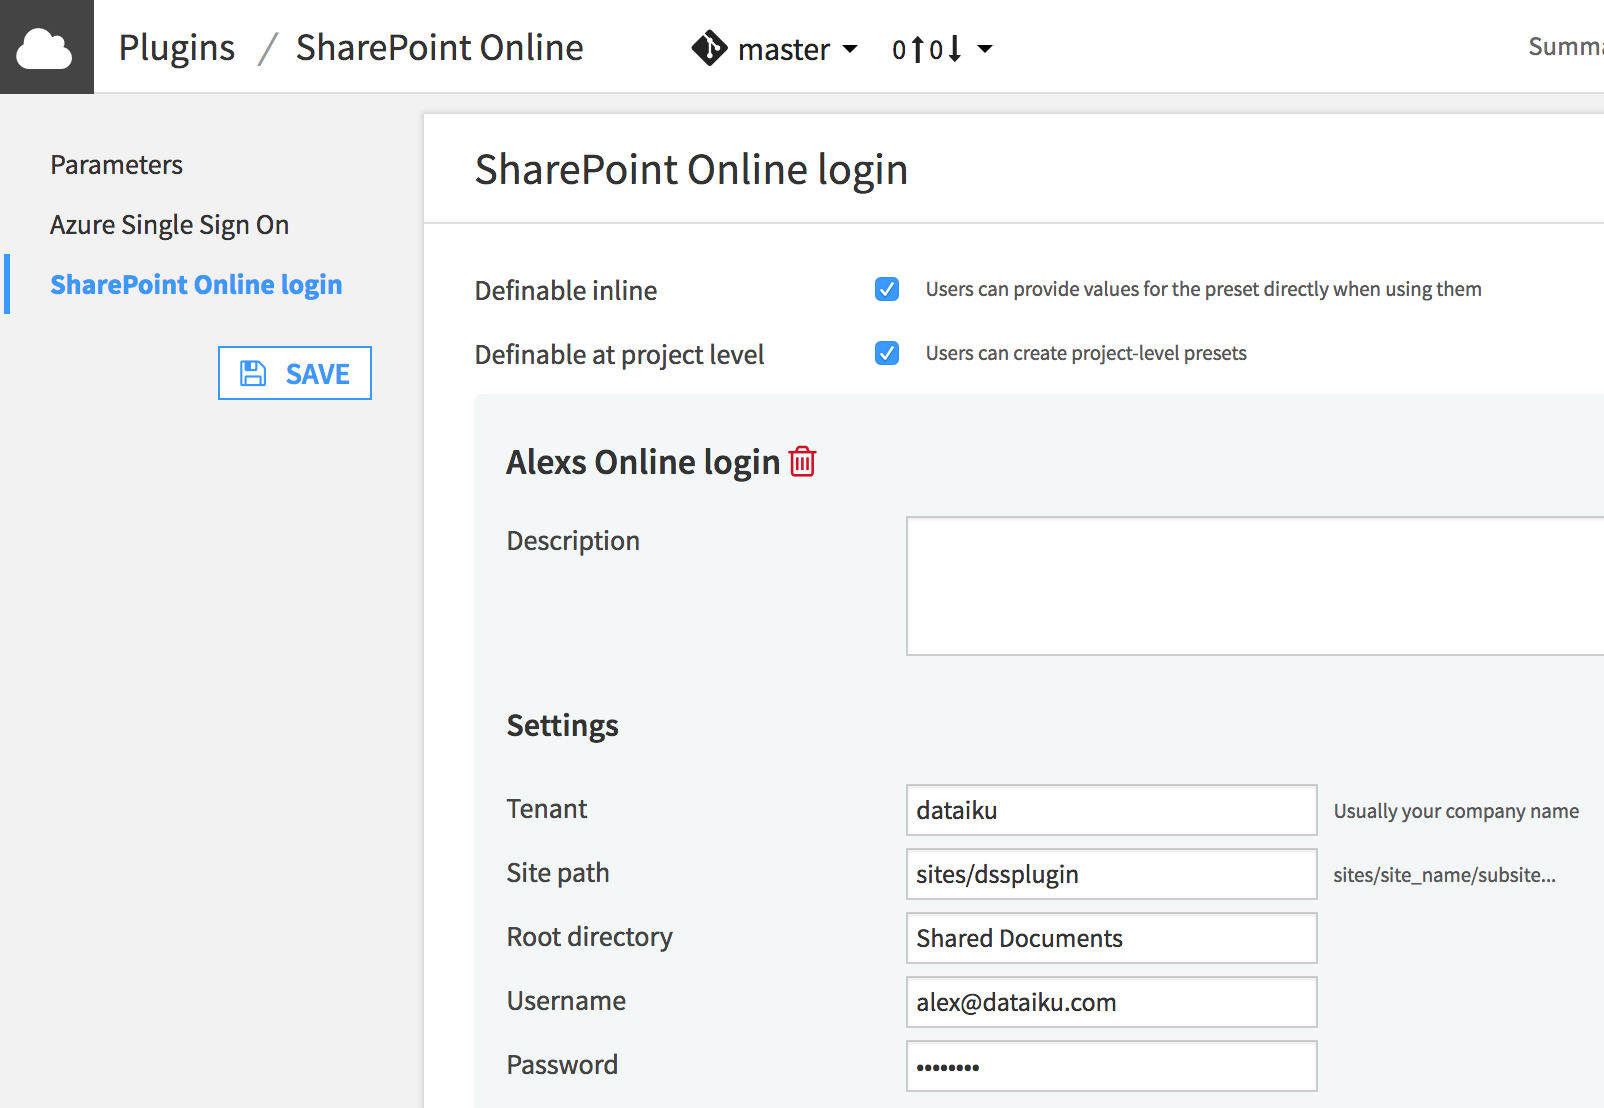Click the SharePoint Online breadcrumb
This screenshot has height=1108, width=1604.
pos(439,47)
